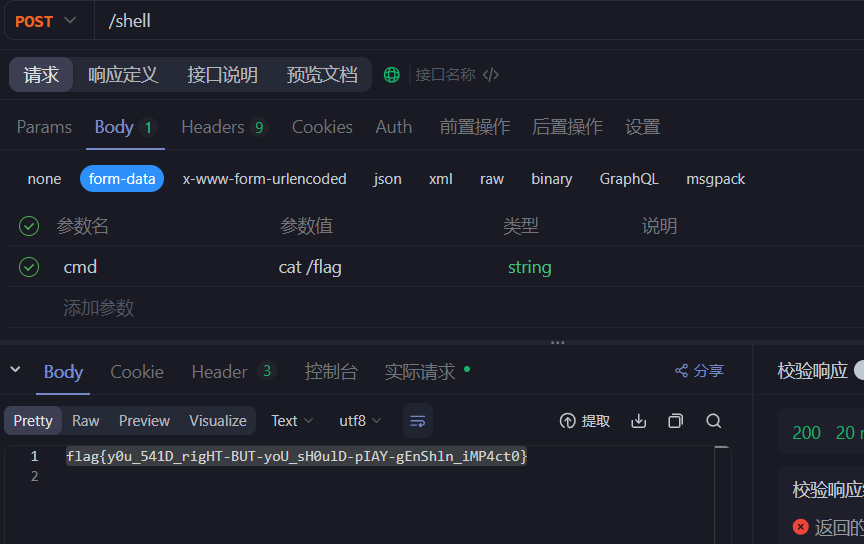
Task: Click the 'cat /flag' parameter value
Action: [x=310, y=267]
